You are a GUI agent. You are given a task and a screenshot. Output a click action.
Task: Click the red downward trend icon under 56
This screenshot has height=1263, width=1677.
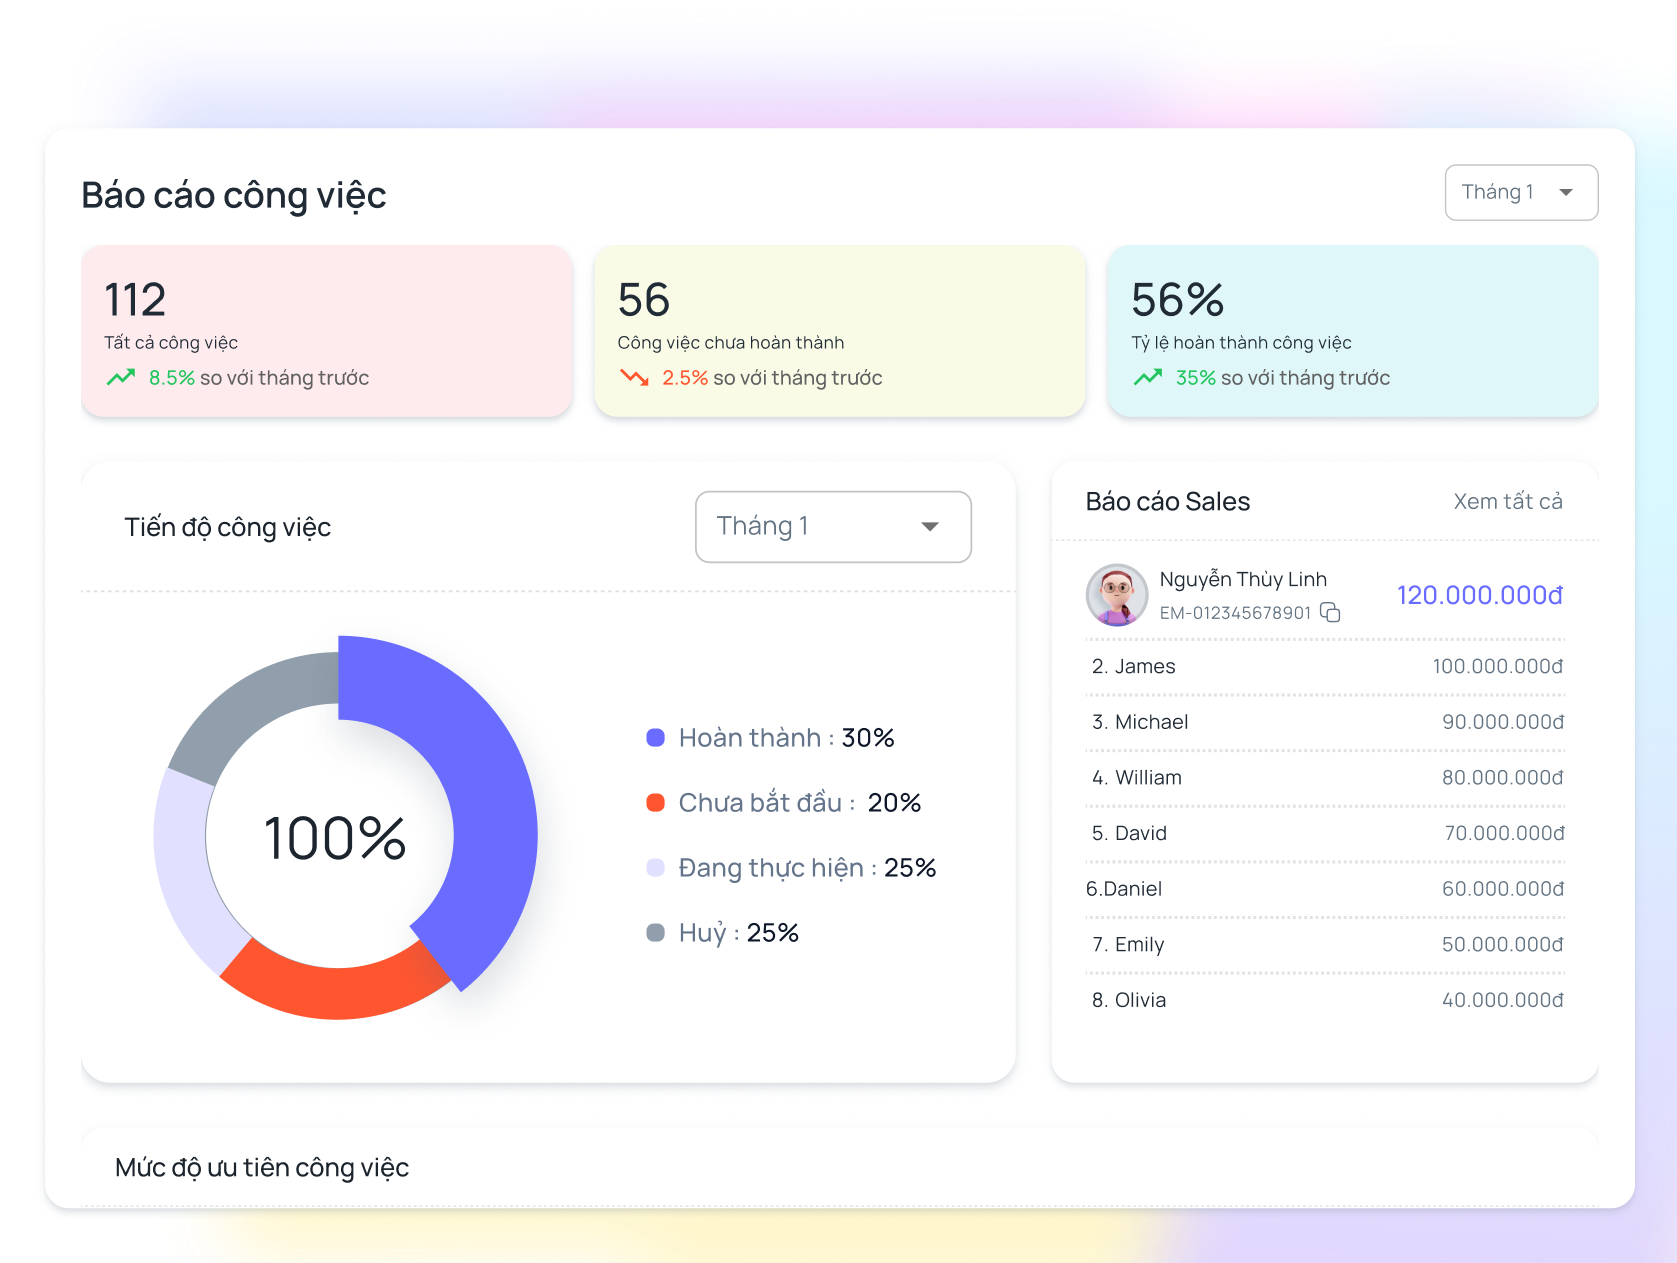tap(634, 378)
